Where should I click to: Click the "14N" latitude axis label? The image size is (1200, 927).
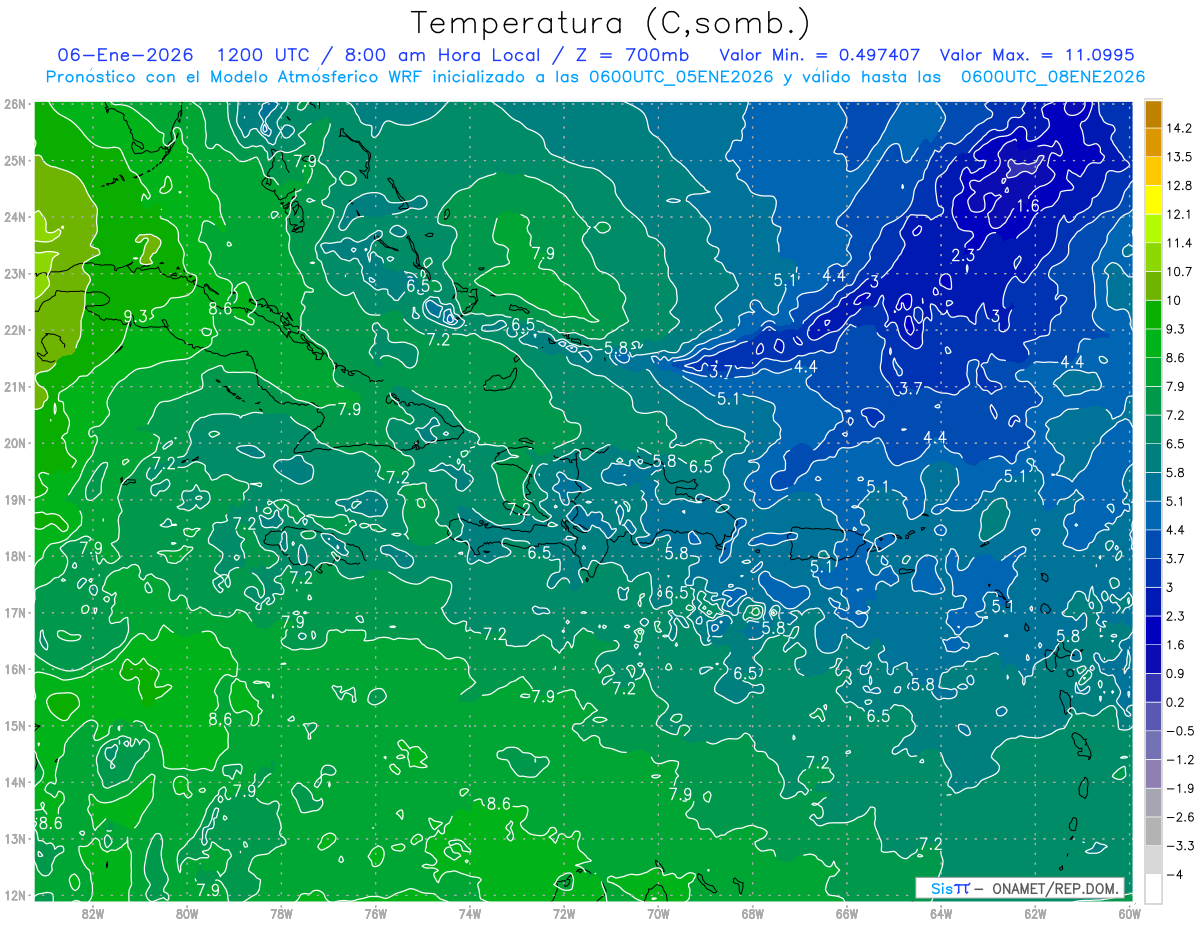pyautogui.click(x=15, y=782)
